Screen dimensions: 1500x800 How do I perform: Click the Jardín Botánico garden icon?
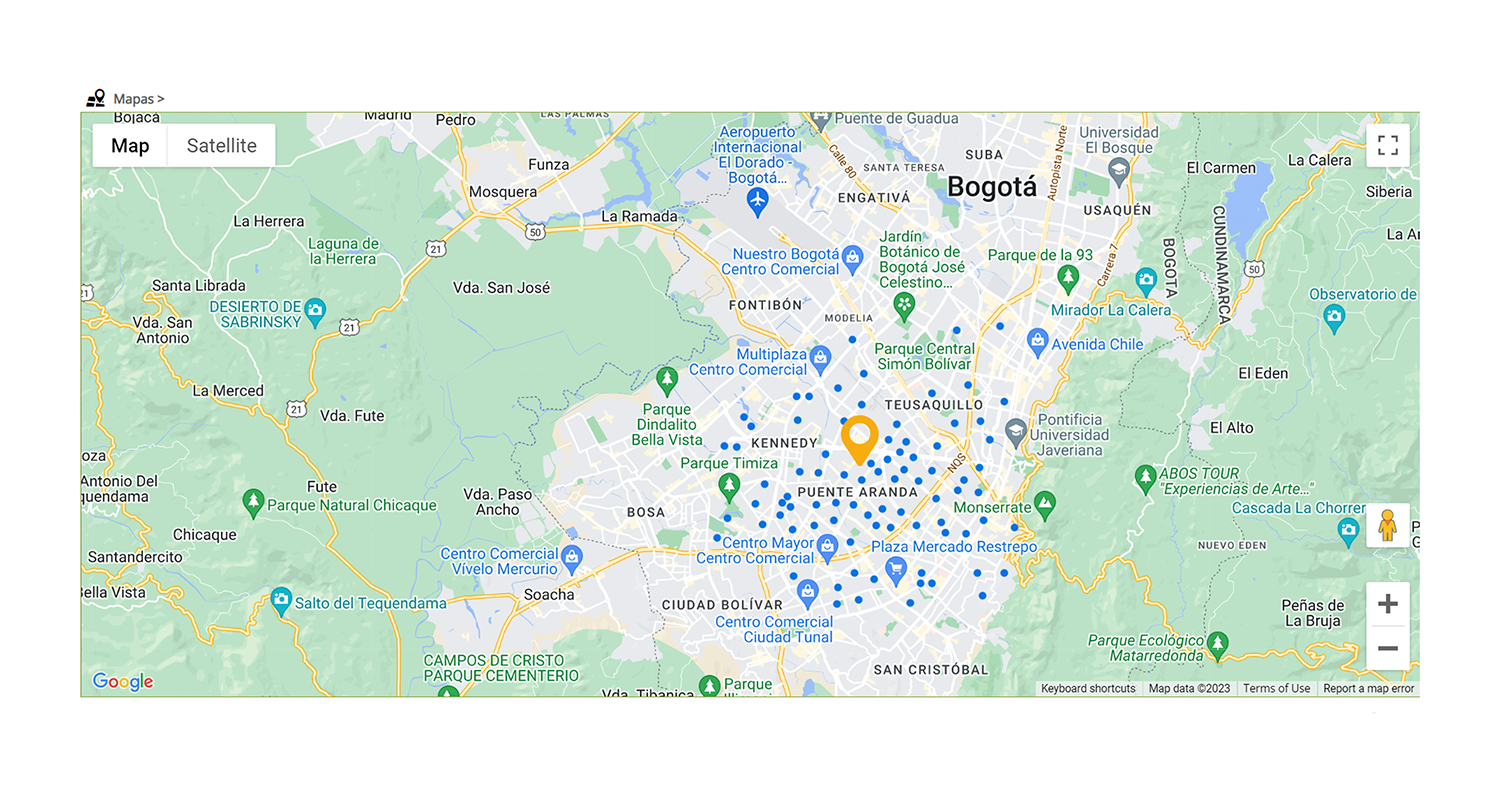904,304
